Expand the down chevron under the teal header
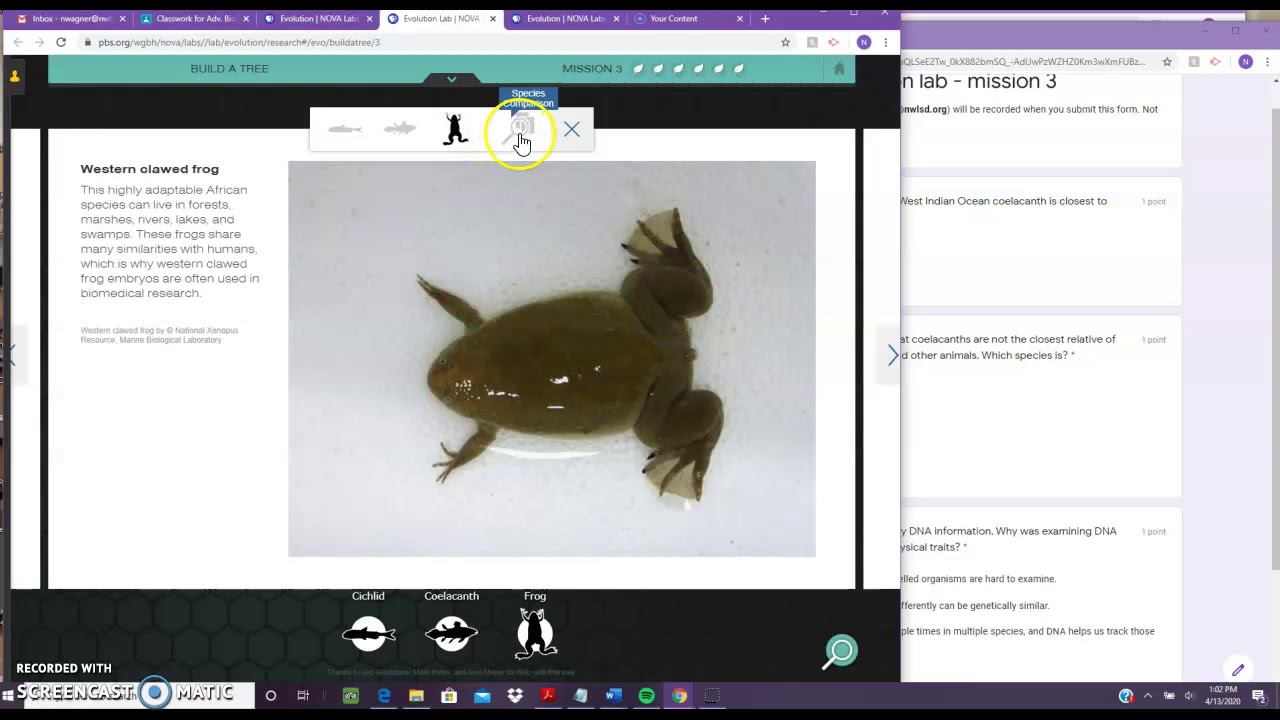1280x720 pixels. click(451, 79)
